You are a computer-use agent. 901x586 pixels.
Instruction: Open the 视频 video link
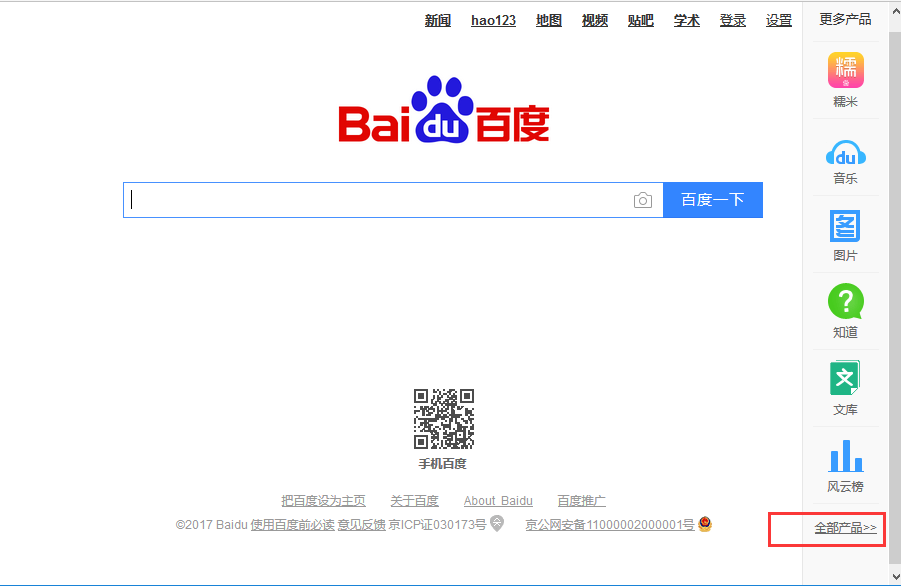coord(595,21)
